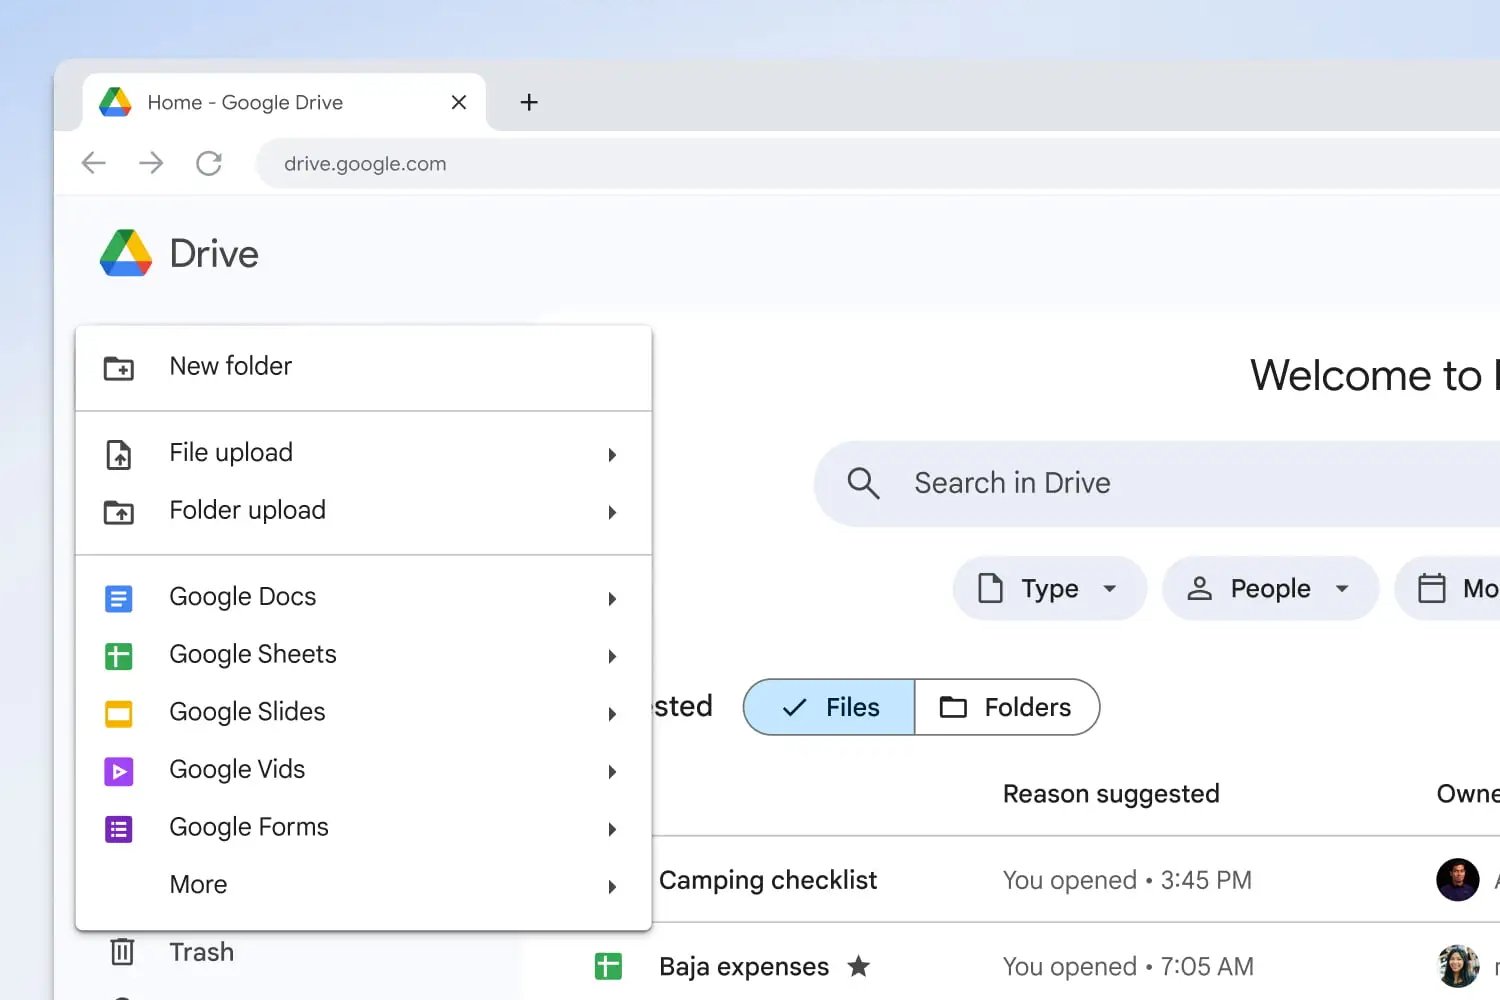This screenshot has width=1500, height=1000.
Task: Select Google Slides menu entry
Action: coord(364,713)
